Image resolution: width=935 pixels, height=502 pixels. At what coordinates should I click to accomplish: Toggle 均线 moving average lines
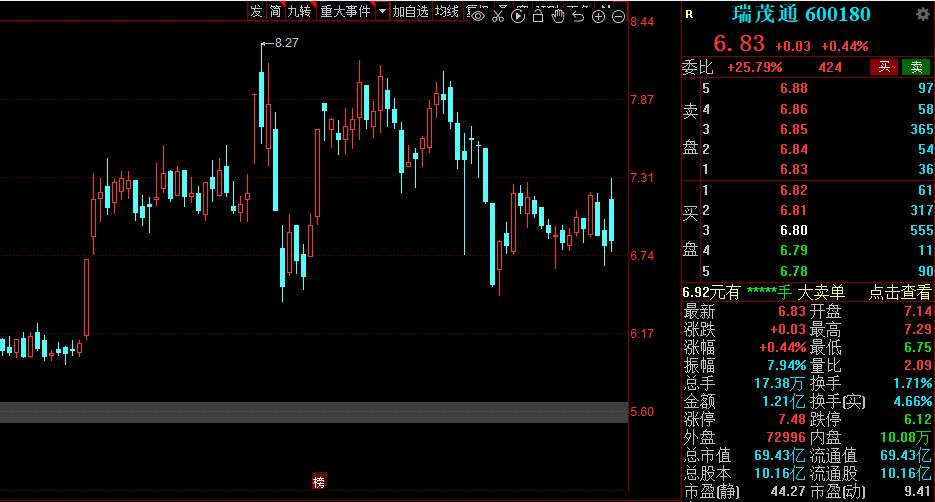pos(447,11)
